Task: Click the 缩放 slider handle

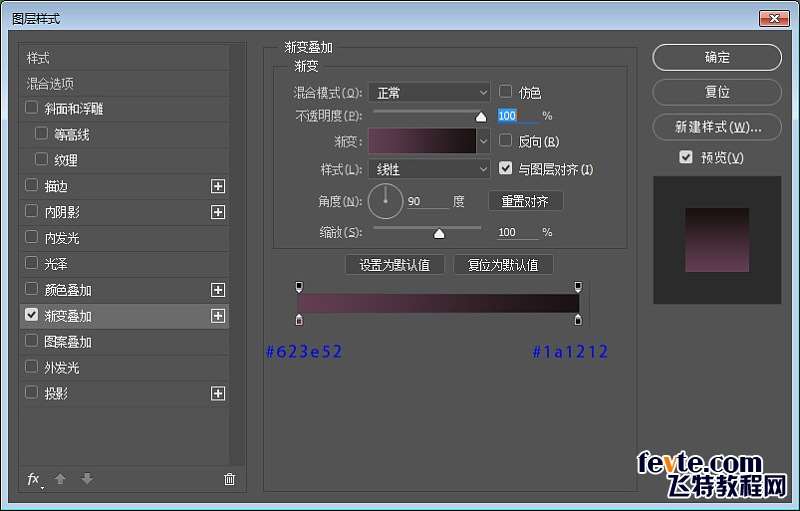Action: (x=439, y=233)
